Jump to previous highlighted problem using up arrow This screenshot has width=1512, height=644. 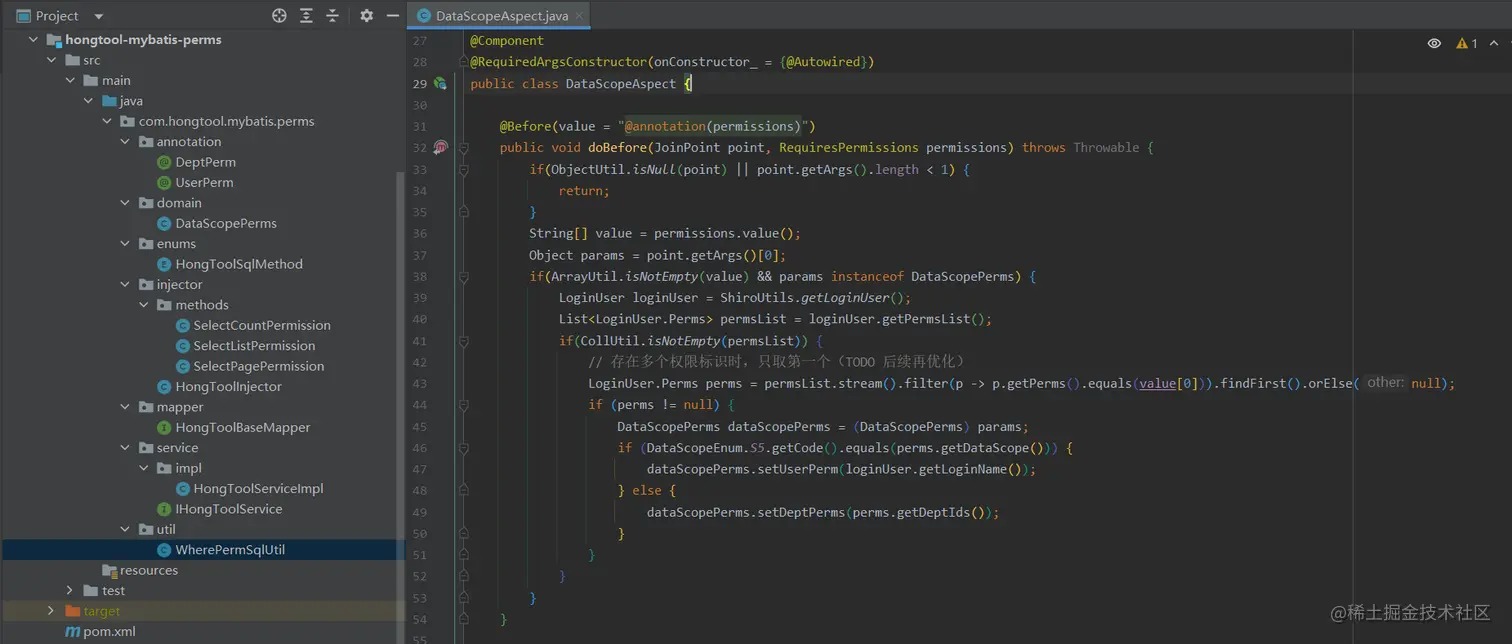click(x=1494, y=43)
